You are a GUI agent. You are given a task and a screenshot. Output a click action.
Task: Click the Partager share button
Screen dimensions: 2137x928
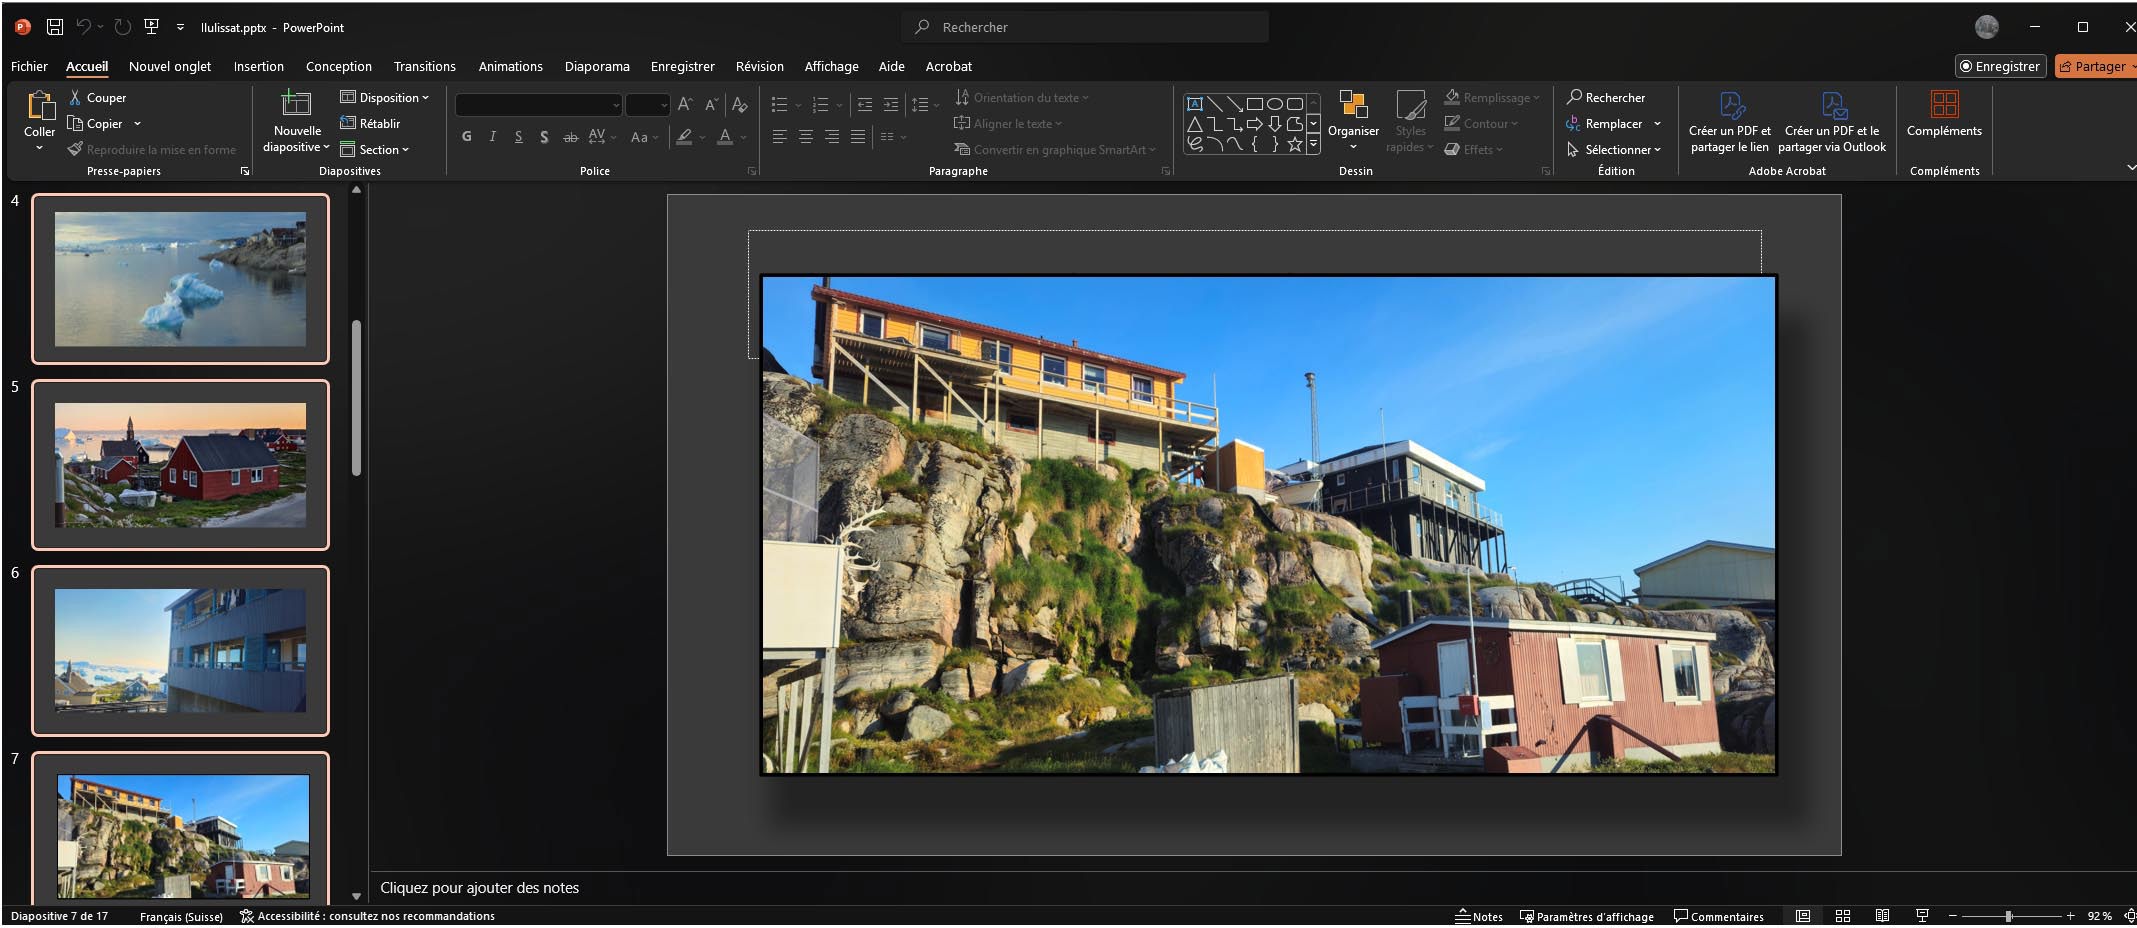tap(2096, 67)
